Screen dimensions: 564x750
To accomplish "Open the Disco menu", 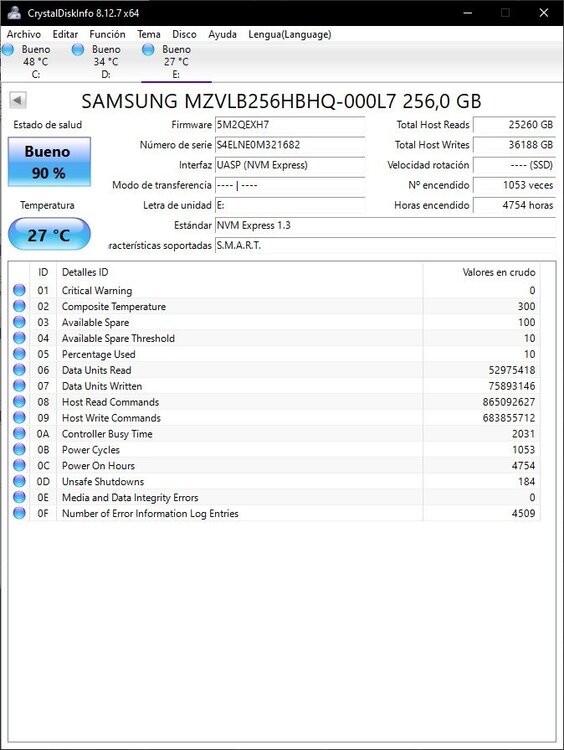I will tap(184, 34).
